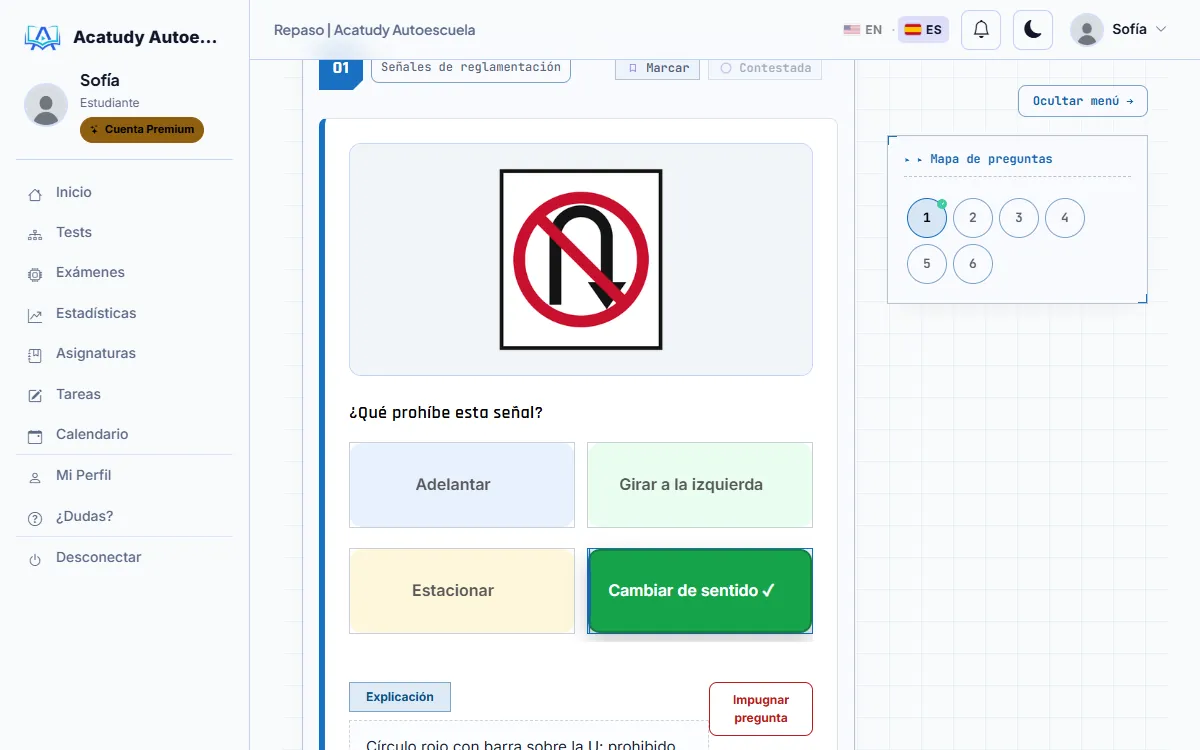Viewport: 1200px width, 750px height.
Task: Select the answer Adelantar
Action: [462, 485]
